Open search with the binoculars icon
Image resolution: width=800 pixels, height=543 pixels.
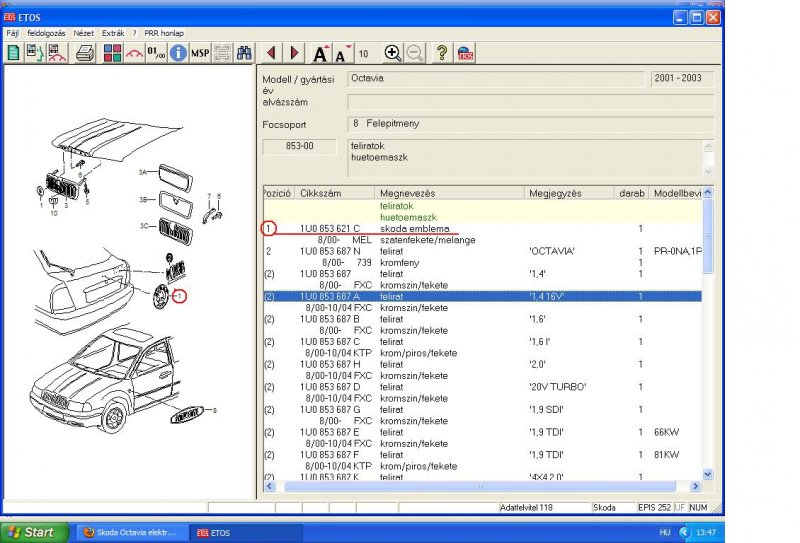pos(244,53)
